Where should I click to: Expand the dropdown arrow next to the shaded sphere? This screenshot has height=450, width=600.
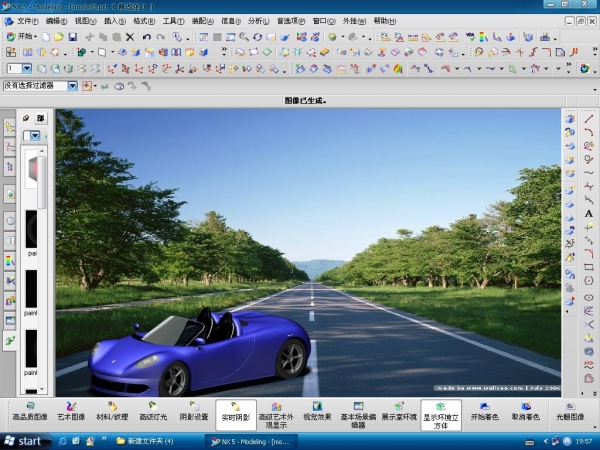pyautogui.click(x=343, y=37)
